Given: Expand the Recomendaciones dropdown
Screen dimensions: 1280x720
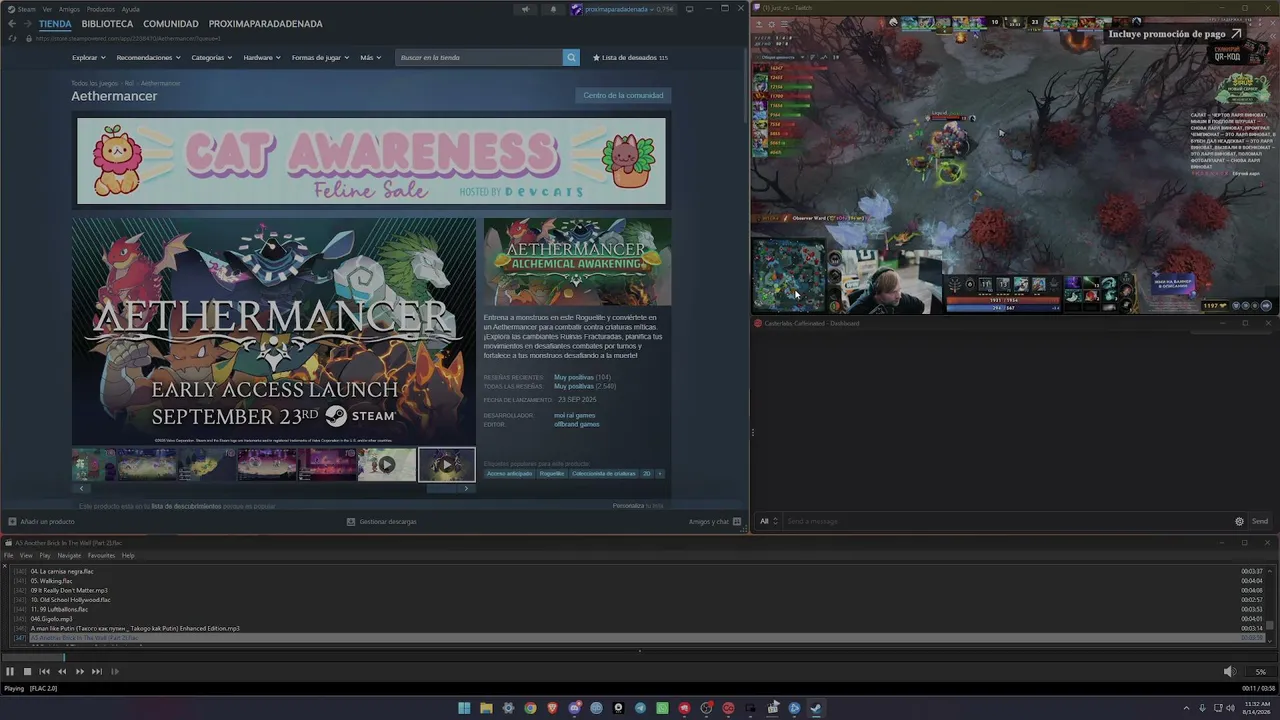Looking at the screenshot, I should coord(148,58).
